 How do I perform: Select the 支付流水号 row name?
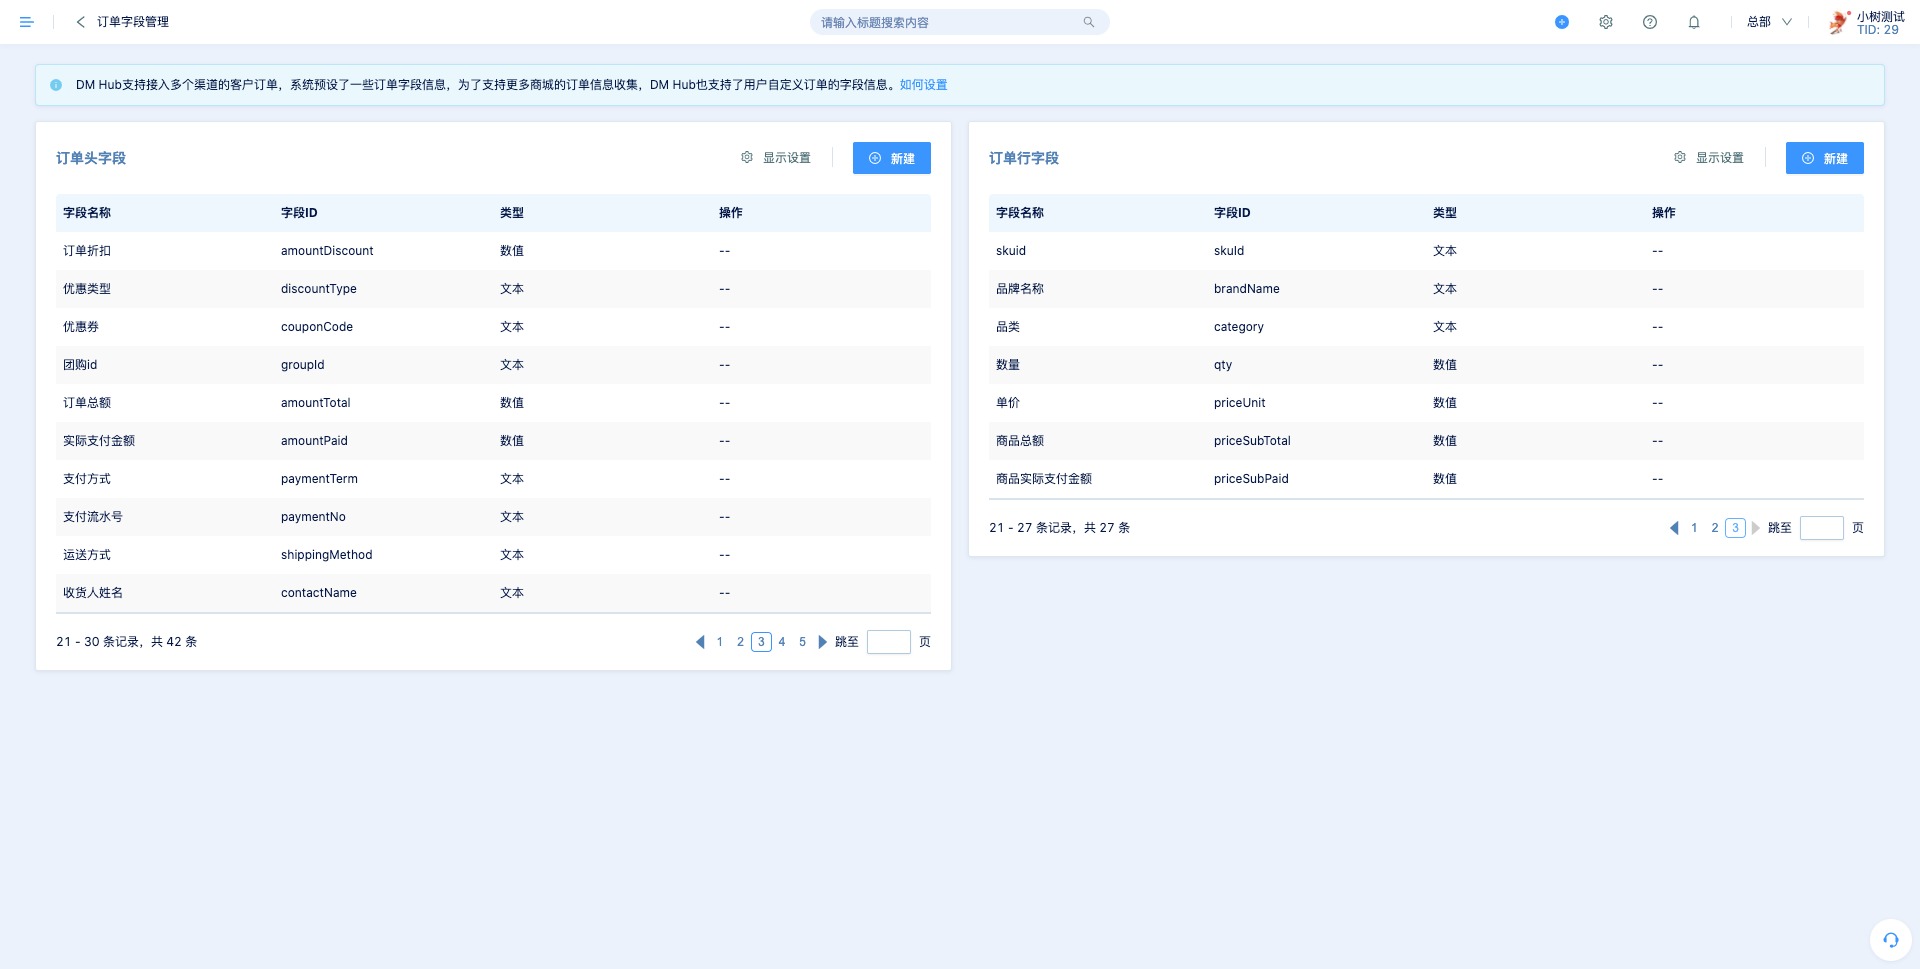[93, 517]
